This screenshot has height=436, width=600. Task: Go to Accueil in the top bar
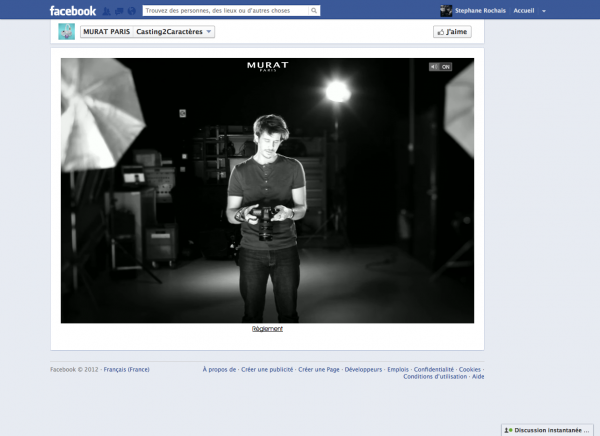523,11
